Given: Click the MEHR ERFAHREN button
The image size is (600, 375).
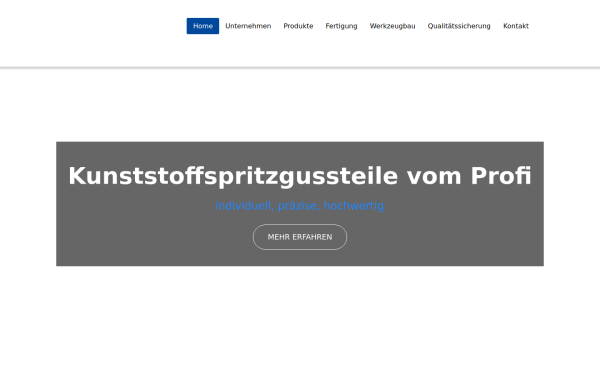Looking at the screenshot, I should [x=300, y=237].
